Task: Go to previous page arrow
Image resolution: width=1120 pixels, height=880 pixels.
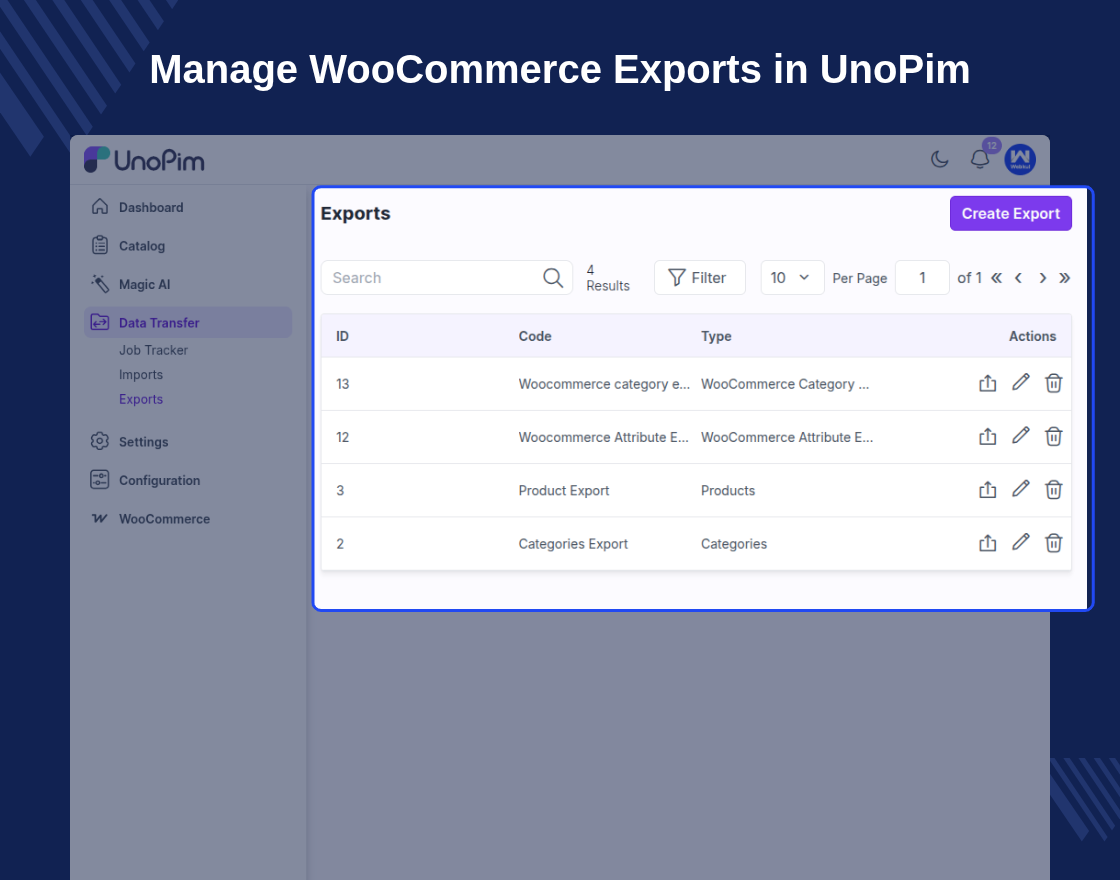Action: coord(1019,278)
